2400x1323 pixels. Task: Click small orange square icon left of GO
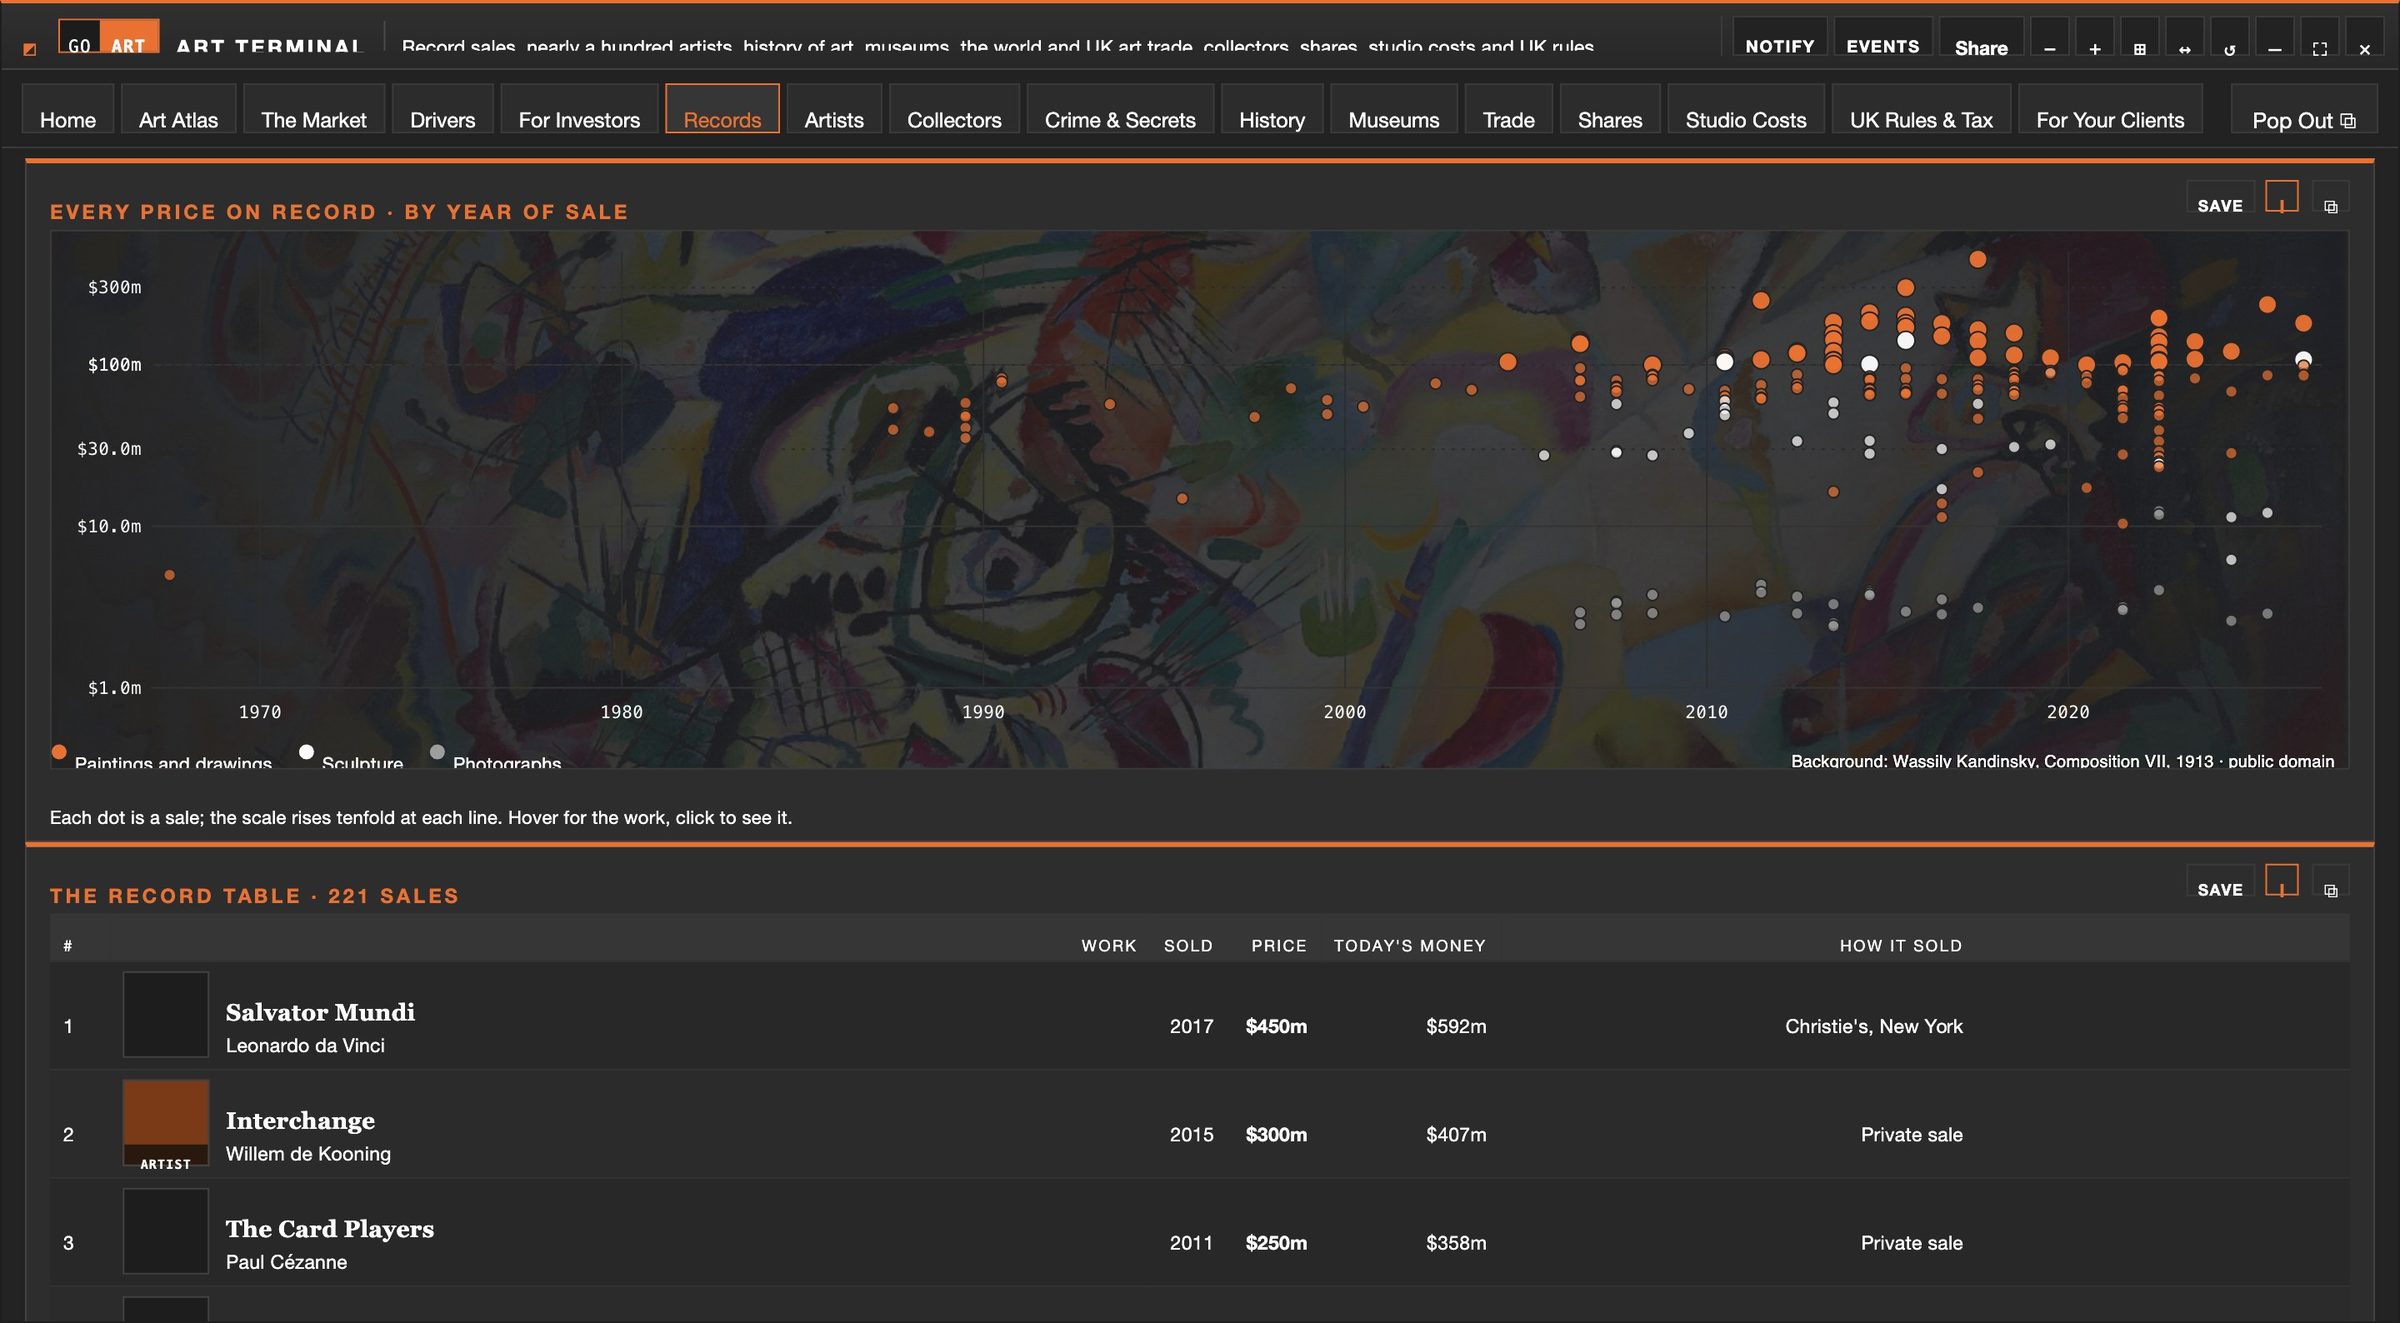29,48
